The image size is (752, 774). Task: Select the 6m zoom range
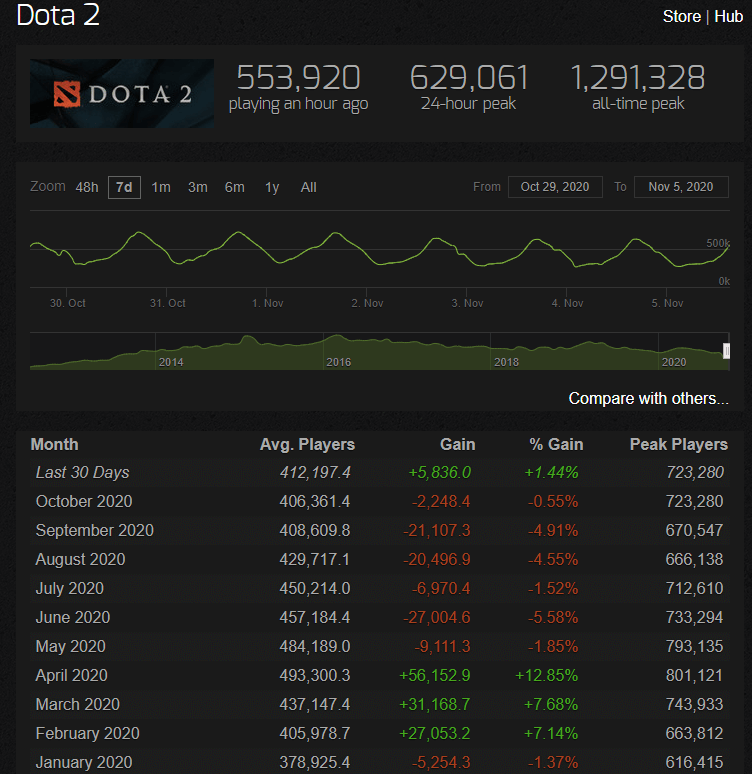tap(235, 188)
